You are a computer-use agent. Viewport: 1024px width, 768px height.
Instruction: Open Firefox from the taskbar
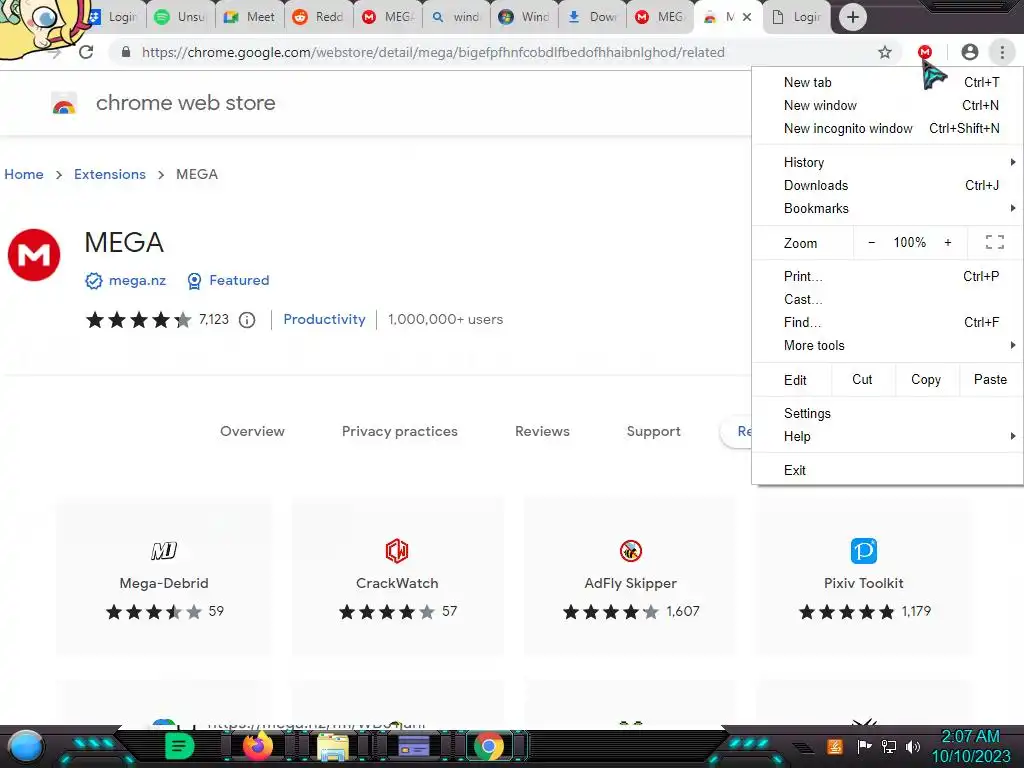(257, 746)
